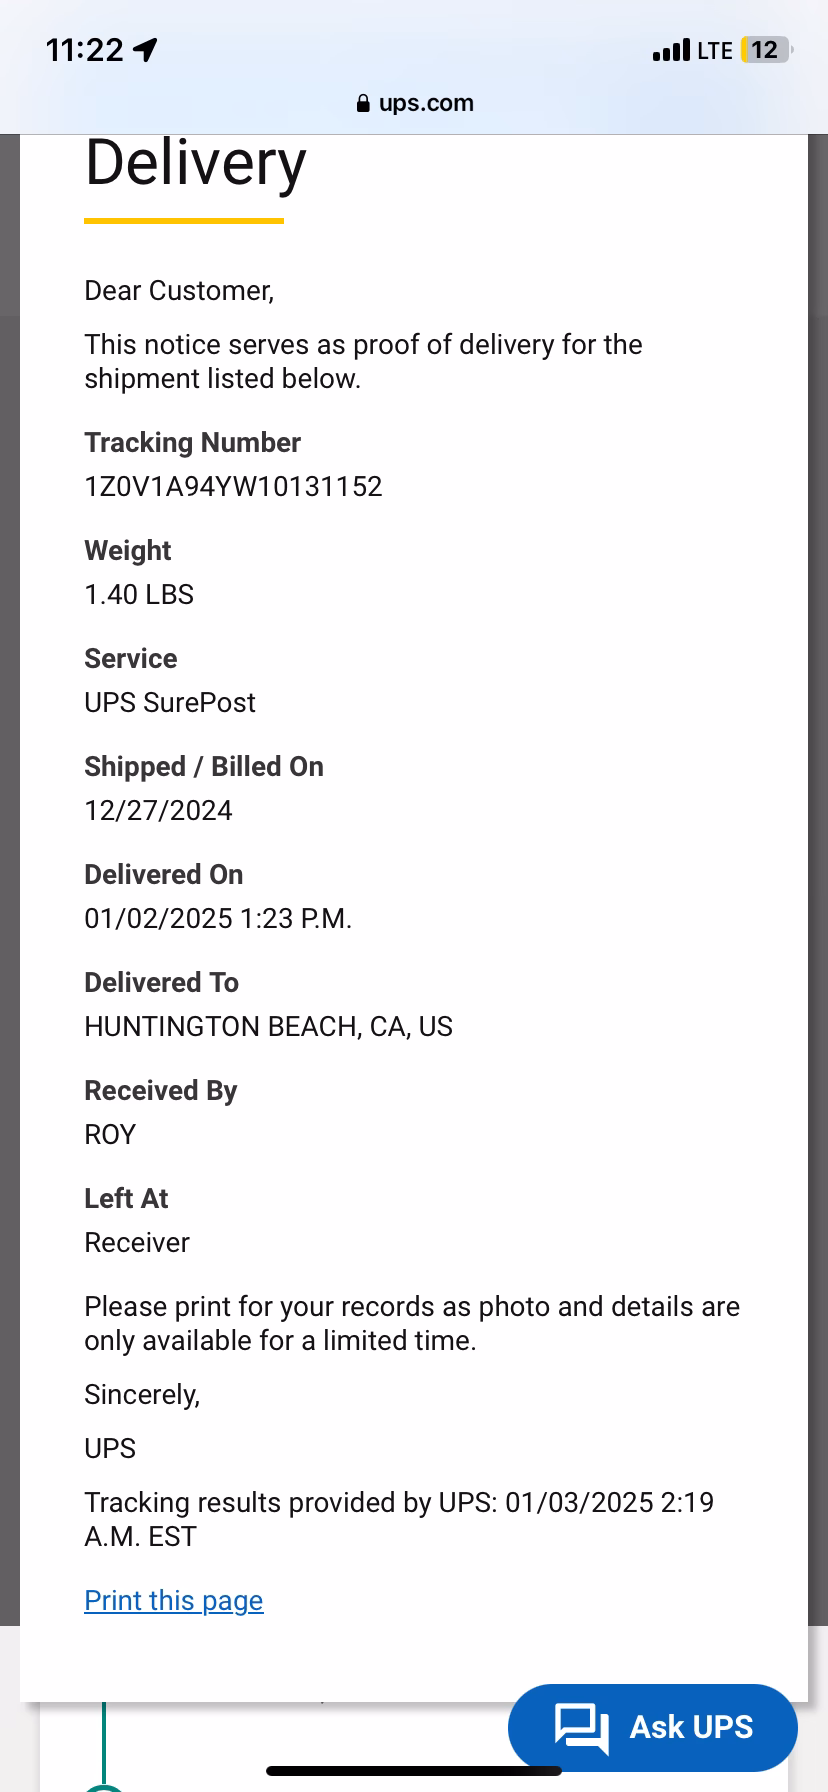Tap the Delivery heading
The width and height of the screenshot is (828, 1792).
coord(195,163)
